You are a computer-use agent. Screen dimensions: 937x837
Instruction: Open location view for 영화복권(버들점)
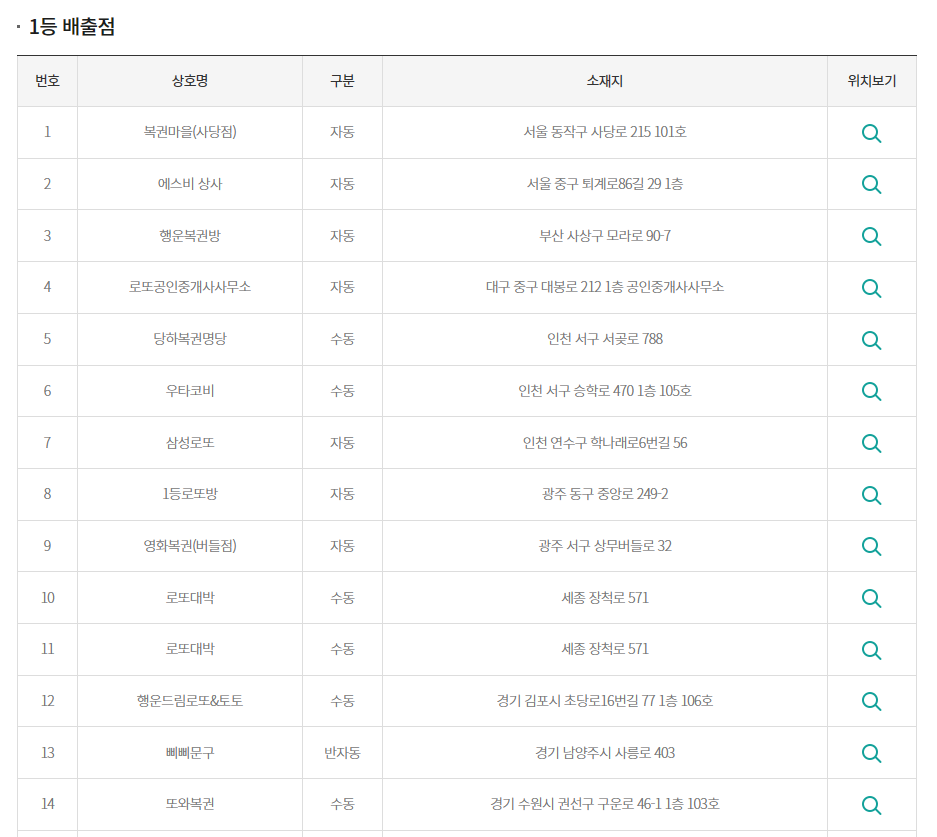point(871,547)
